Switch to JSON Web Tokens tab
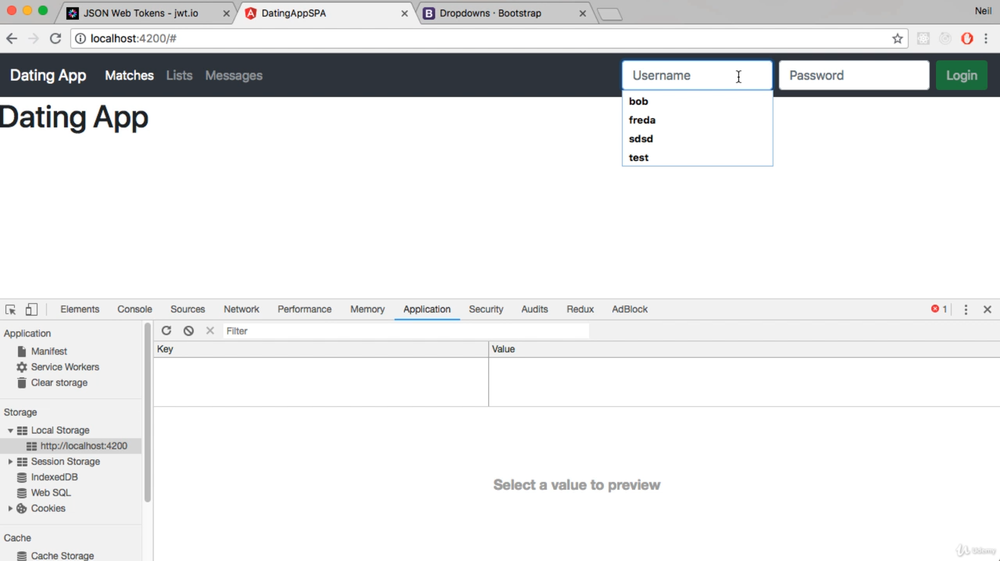 [x=140, y=13]
